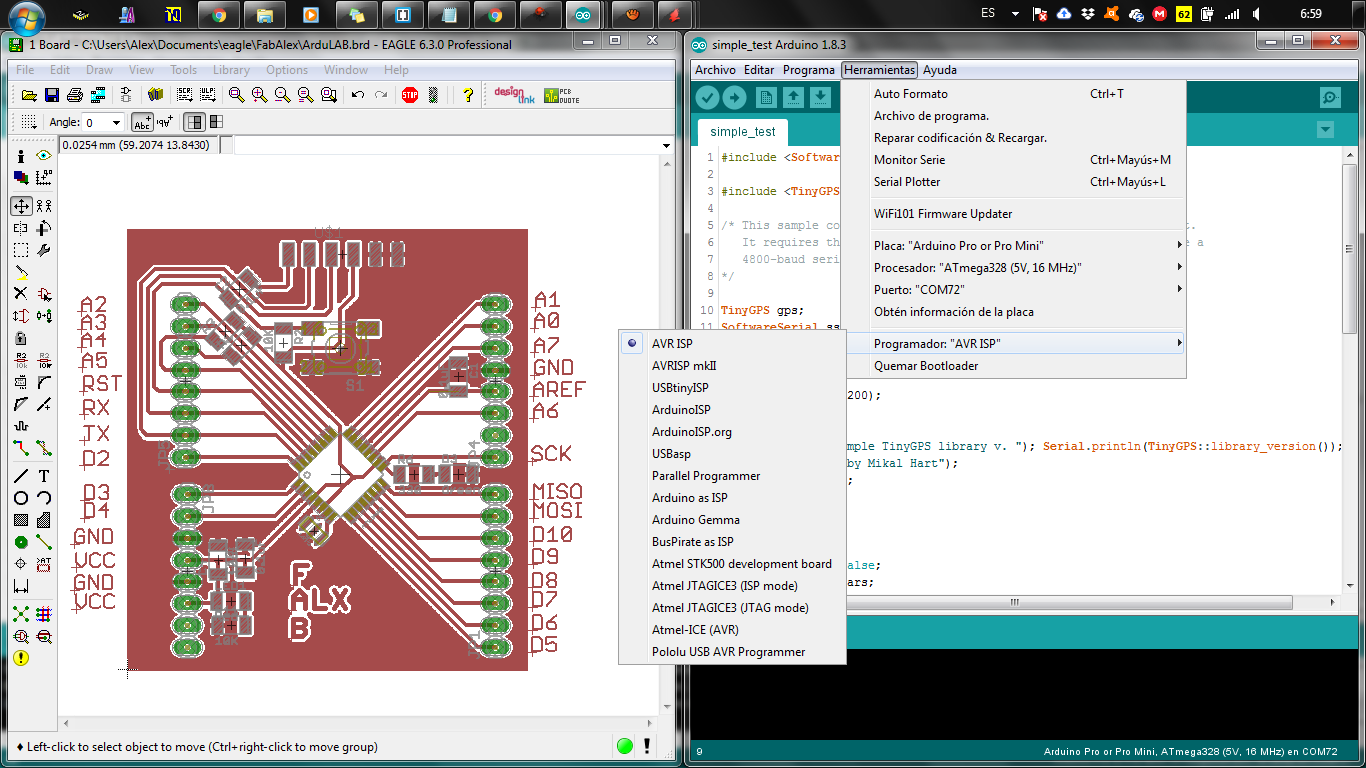Click Arduino editor horizontal scrollbar

click(1017, 602)
